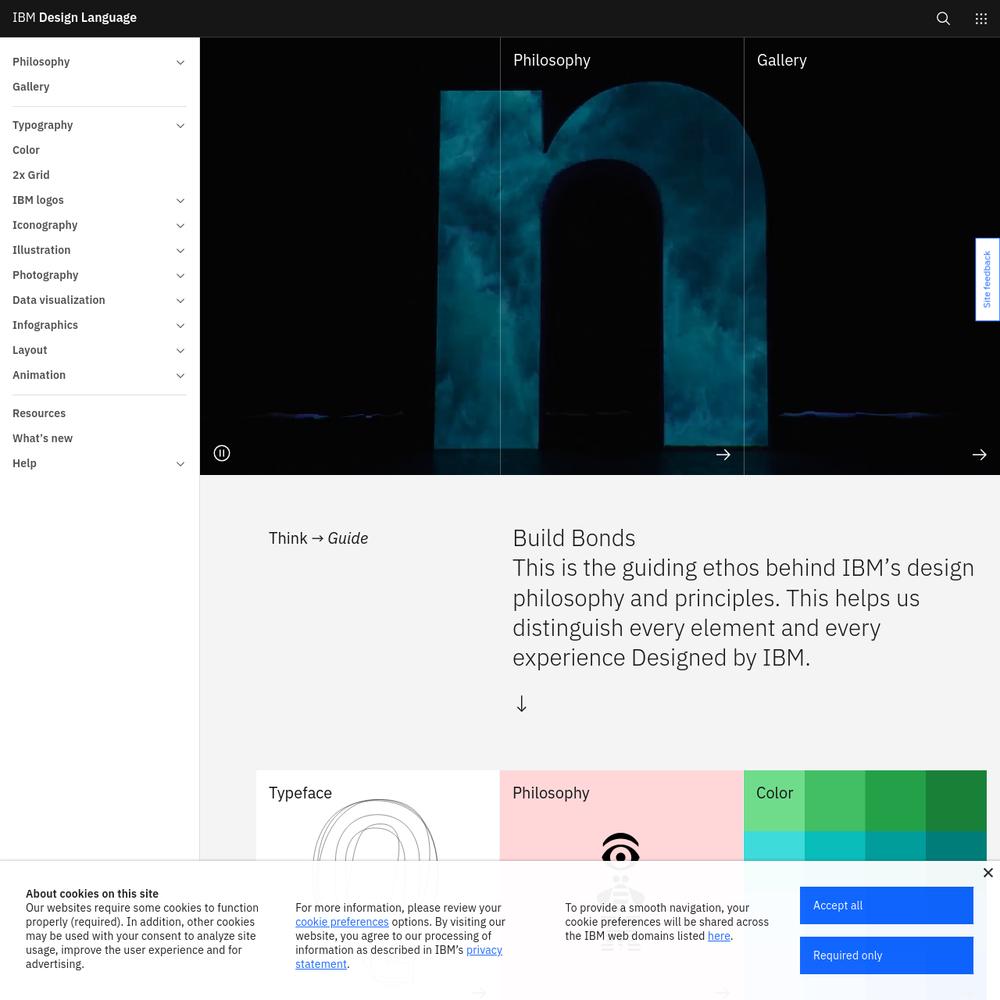The image size is (1000, 1000).
Task: Open the Gallery hero panel title
Action: tap(782, 60)
